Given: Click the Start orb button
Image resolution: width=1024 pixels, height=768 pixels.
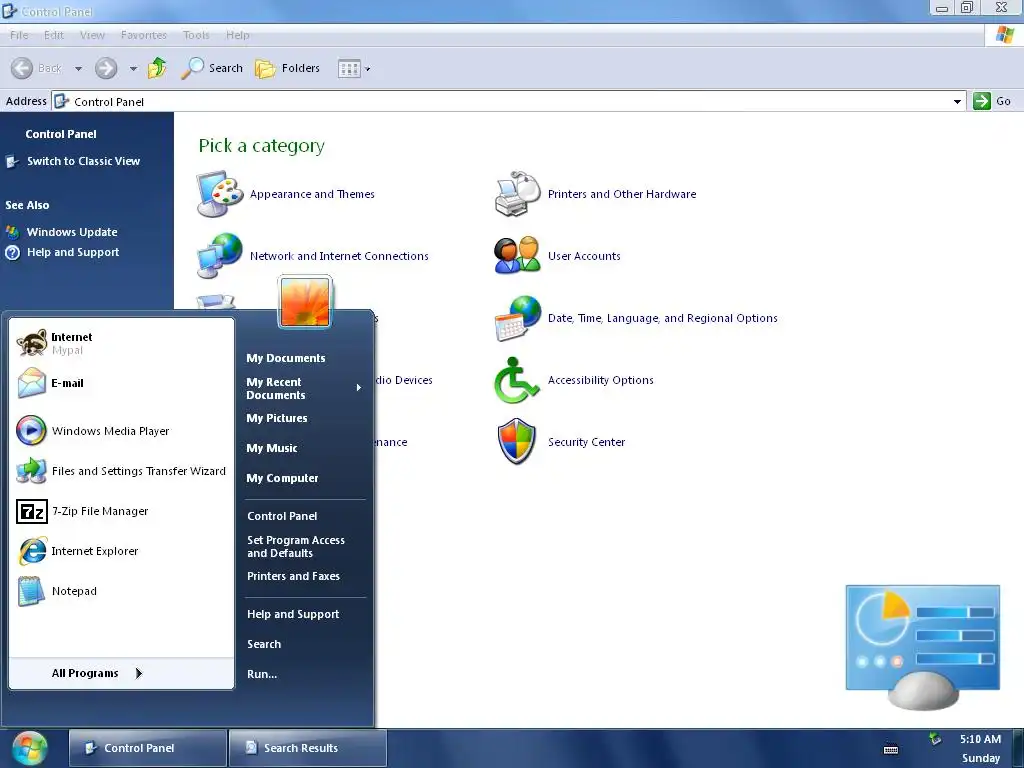Looking at the screenshot, I should click(x=30, y=749).
